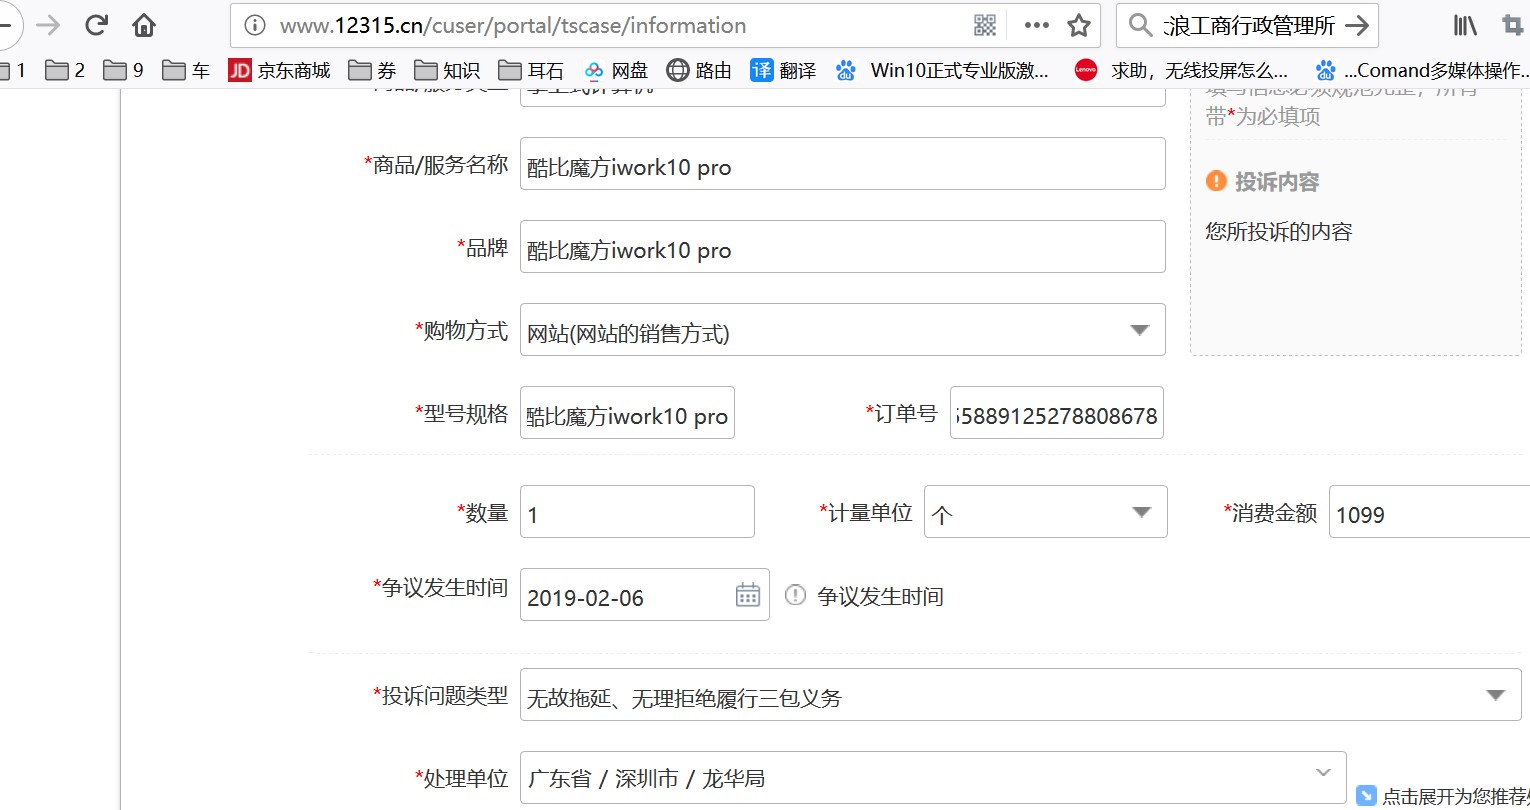Open the Comand多媒体操作 bookmark
Screen dimensions: 1530x810
[x=1422, y=70]
